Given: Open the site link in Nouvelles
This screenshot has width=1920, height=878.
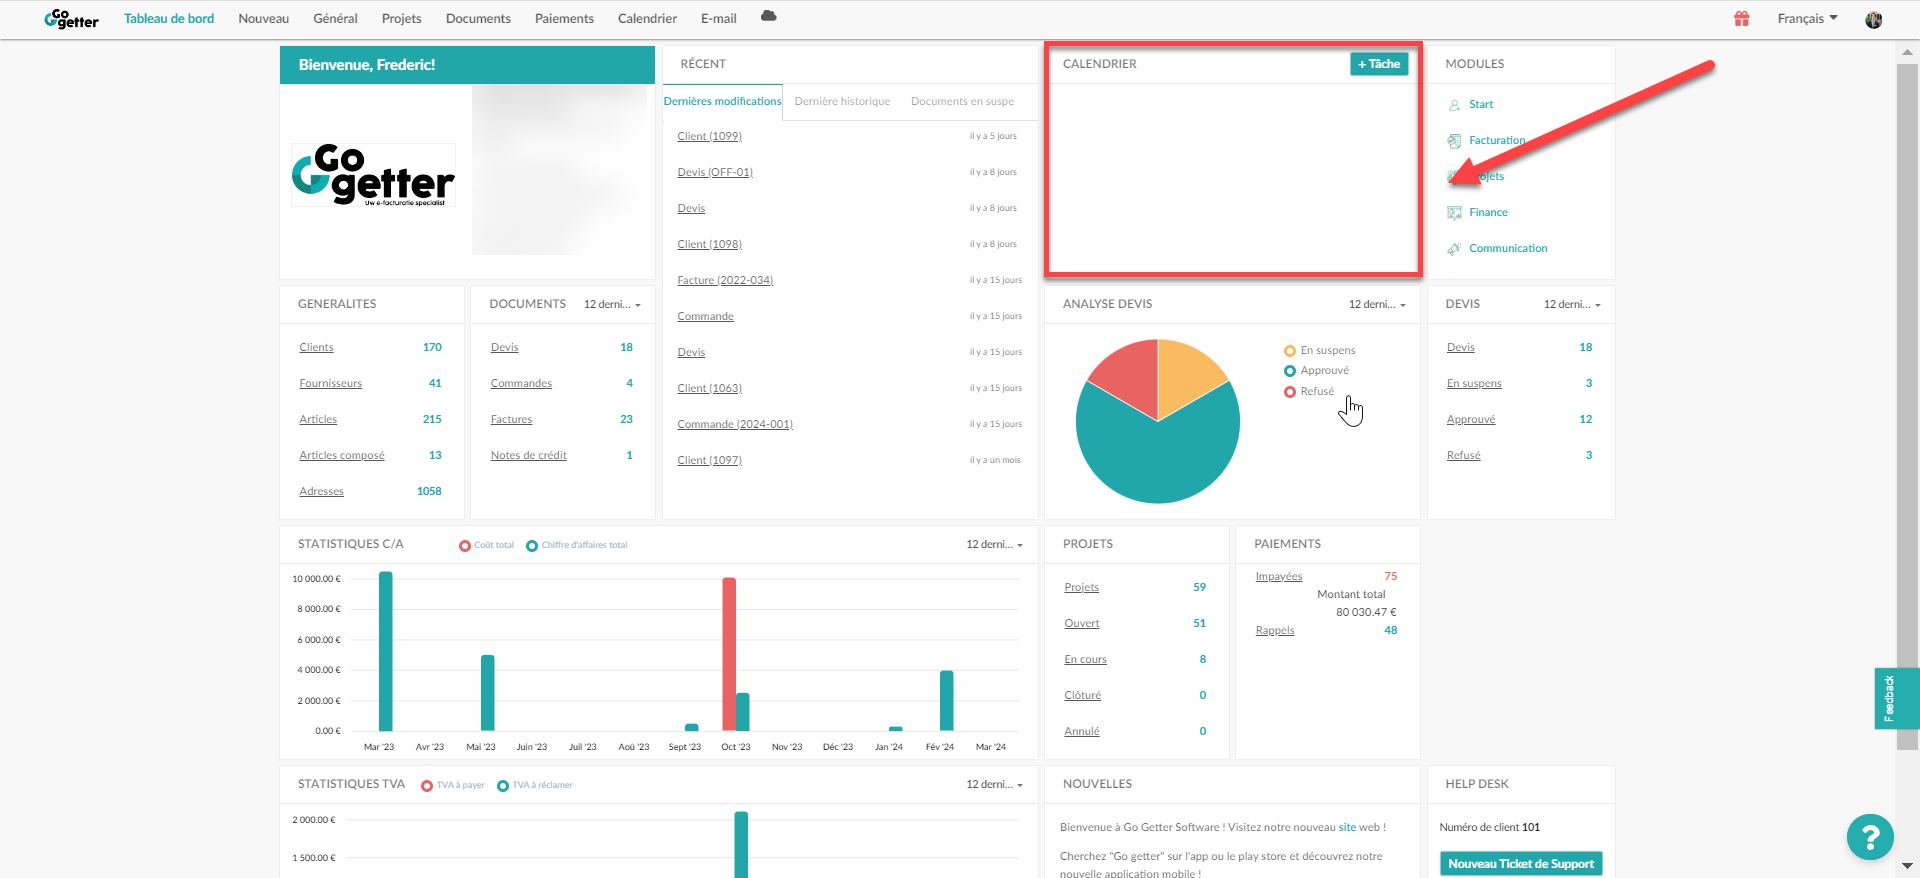Looking at the screenshot, I should pyautogui.click(x=1347, y=828).
